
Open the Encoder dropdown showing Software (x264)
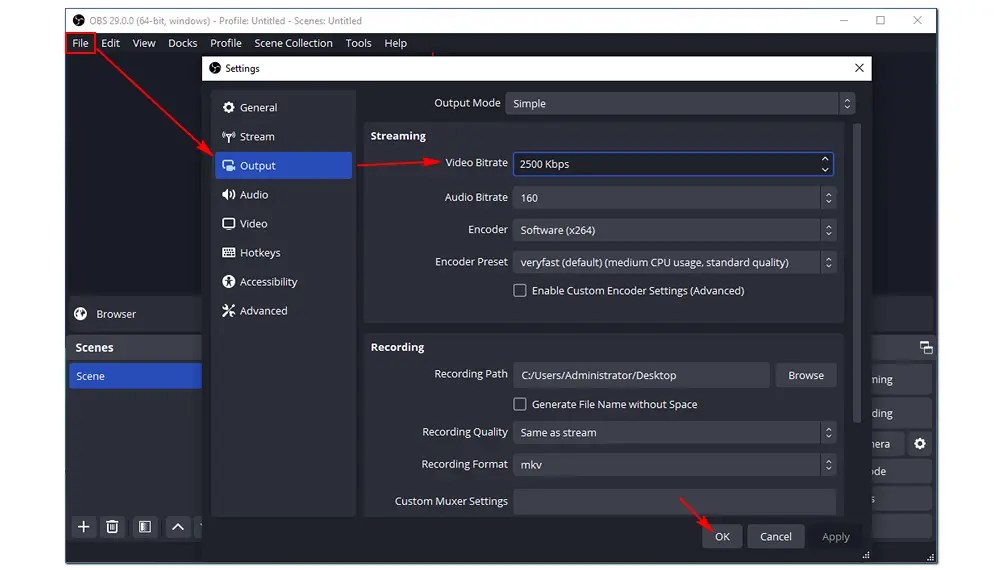click(x=674, y=230)
